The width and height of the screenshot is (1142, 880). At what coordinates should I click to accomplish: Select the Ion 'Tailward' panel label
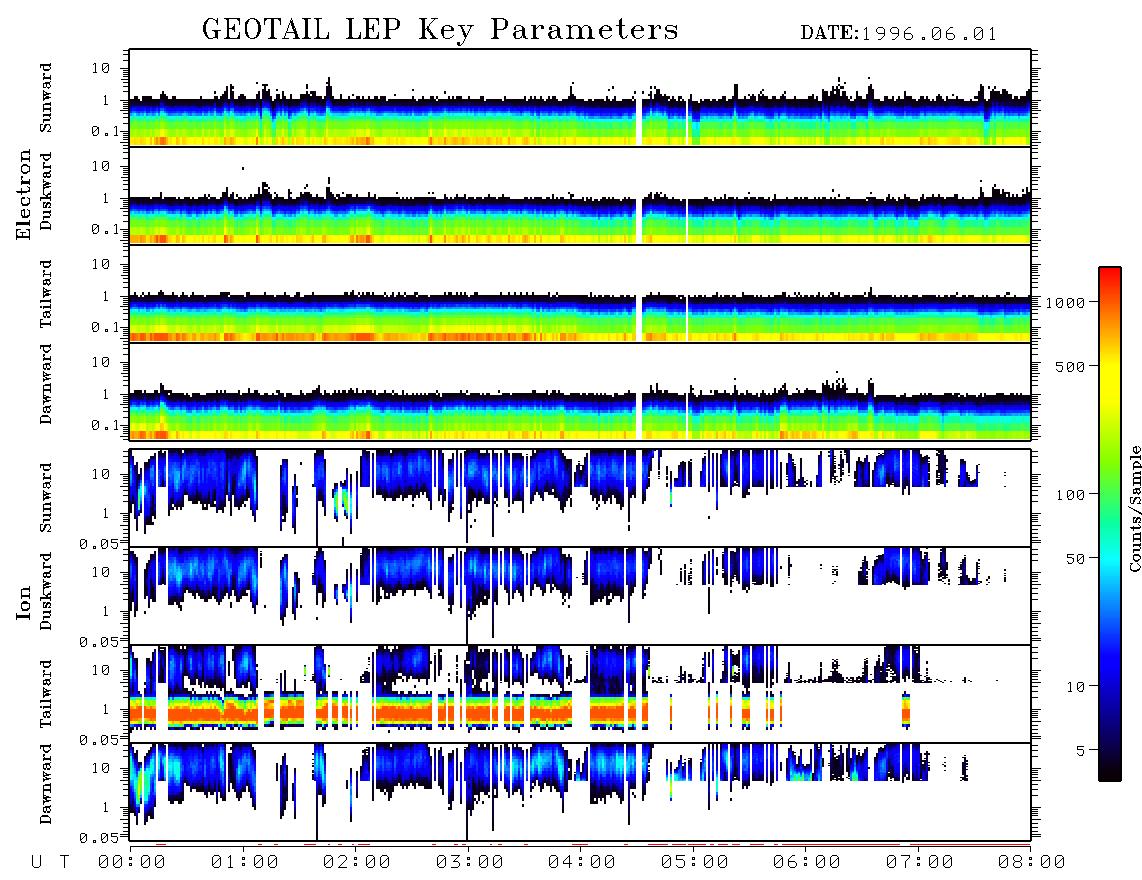(46, 694)
